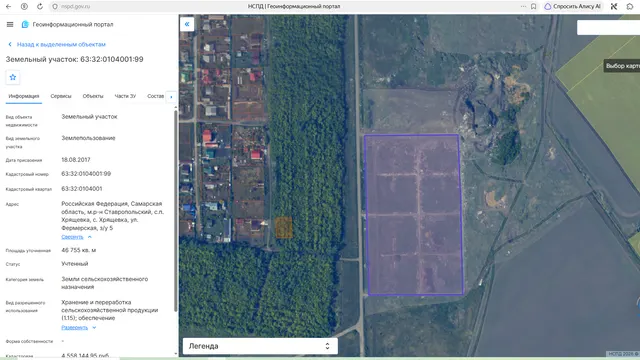Screen dimensions: 640x360
Task: Click the Геоинформационный портал logo icon
Action: tap(25, 24)
